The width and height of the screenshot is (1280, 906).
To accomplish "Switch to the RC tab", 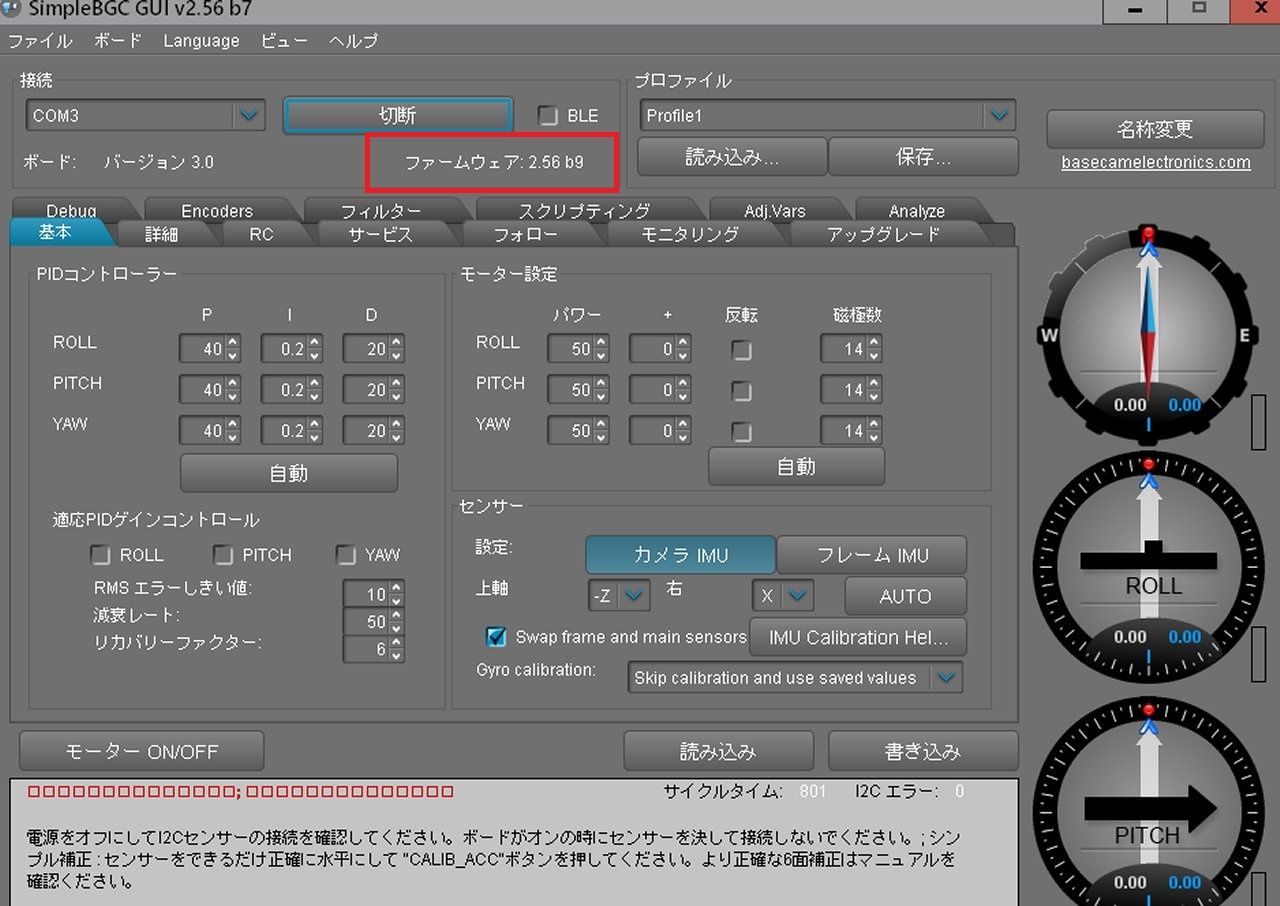I will [261, 234].
